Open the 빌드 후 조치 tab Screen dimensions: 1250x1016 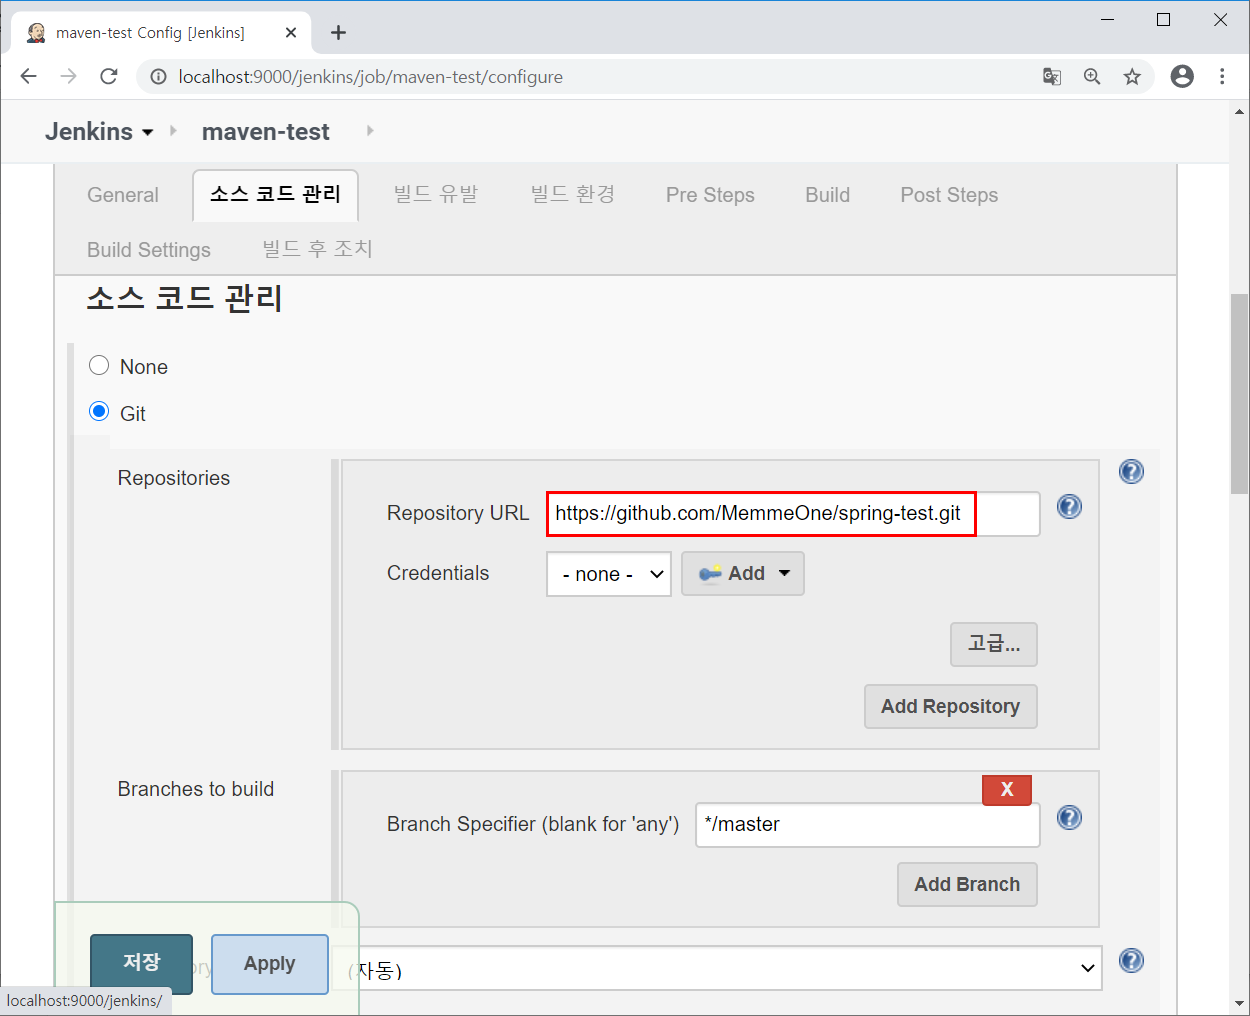tap(318, 250)
